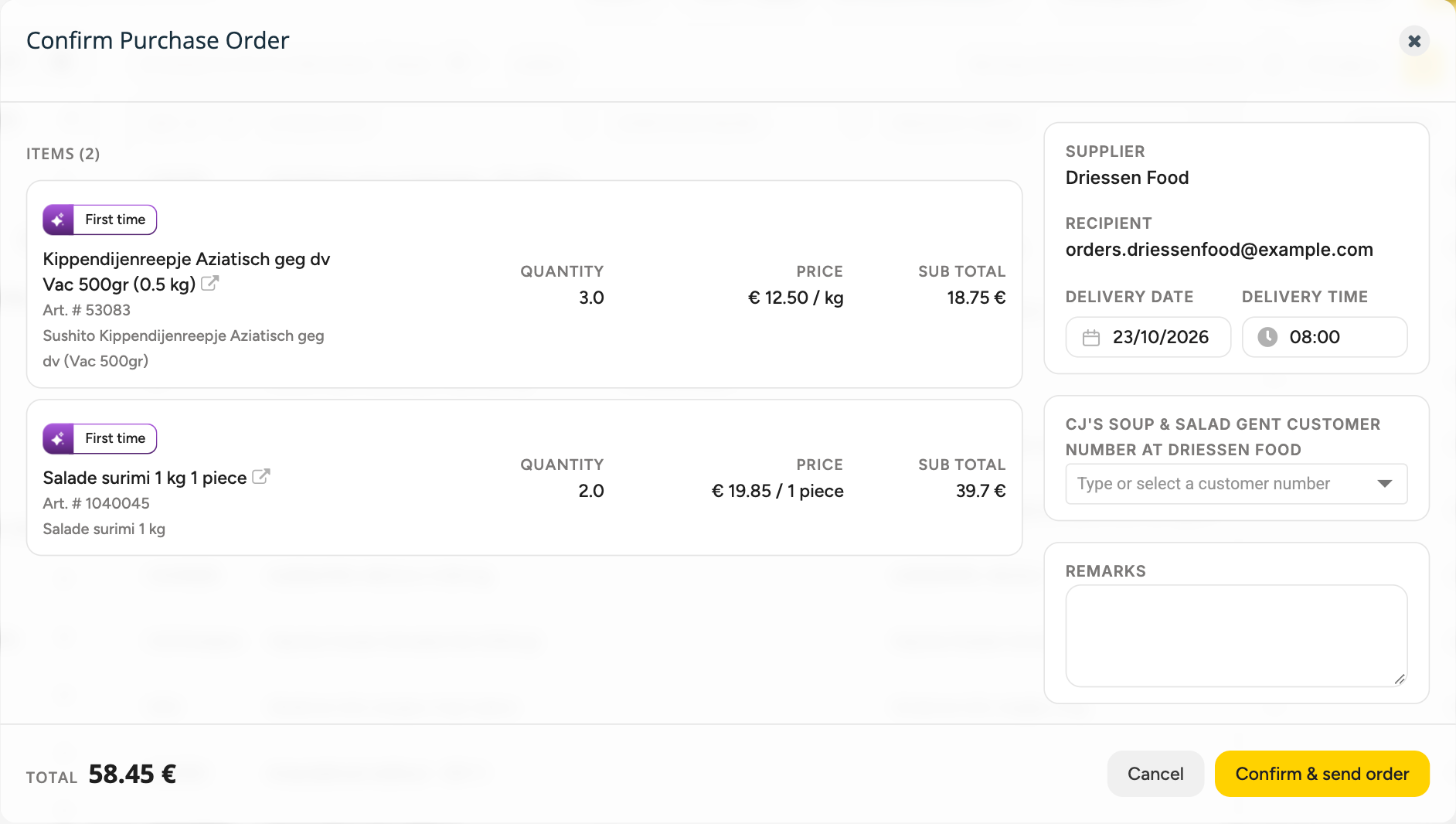Viewport: 1456px width, 824px height.
Task: Open external link icon for Salade surimi
Action: coord(260,477)
